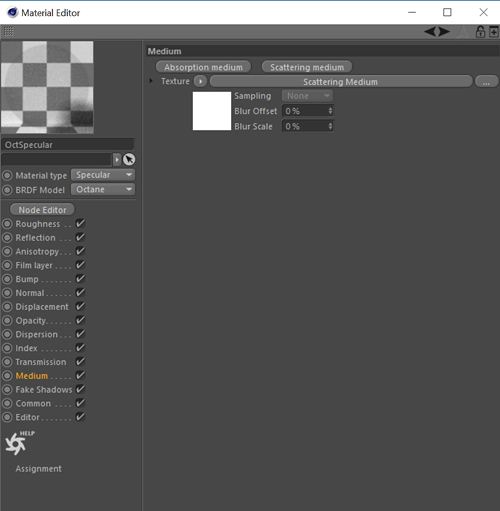Toggle the lock icon in the top toolbar
The height and width of the screenshot is (511, 500).
click(480, 32)
